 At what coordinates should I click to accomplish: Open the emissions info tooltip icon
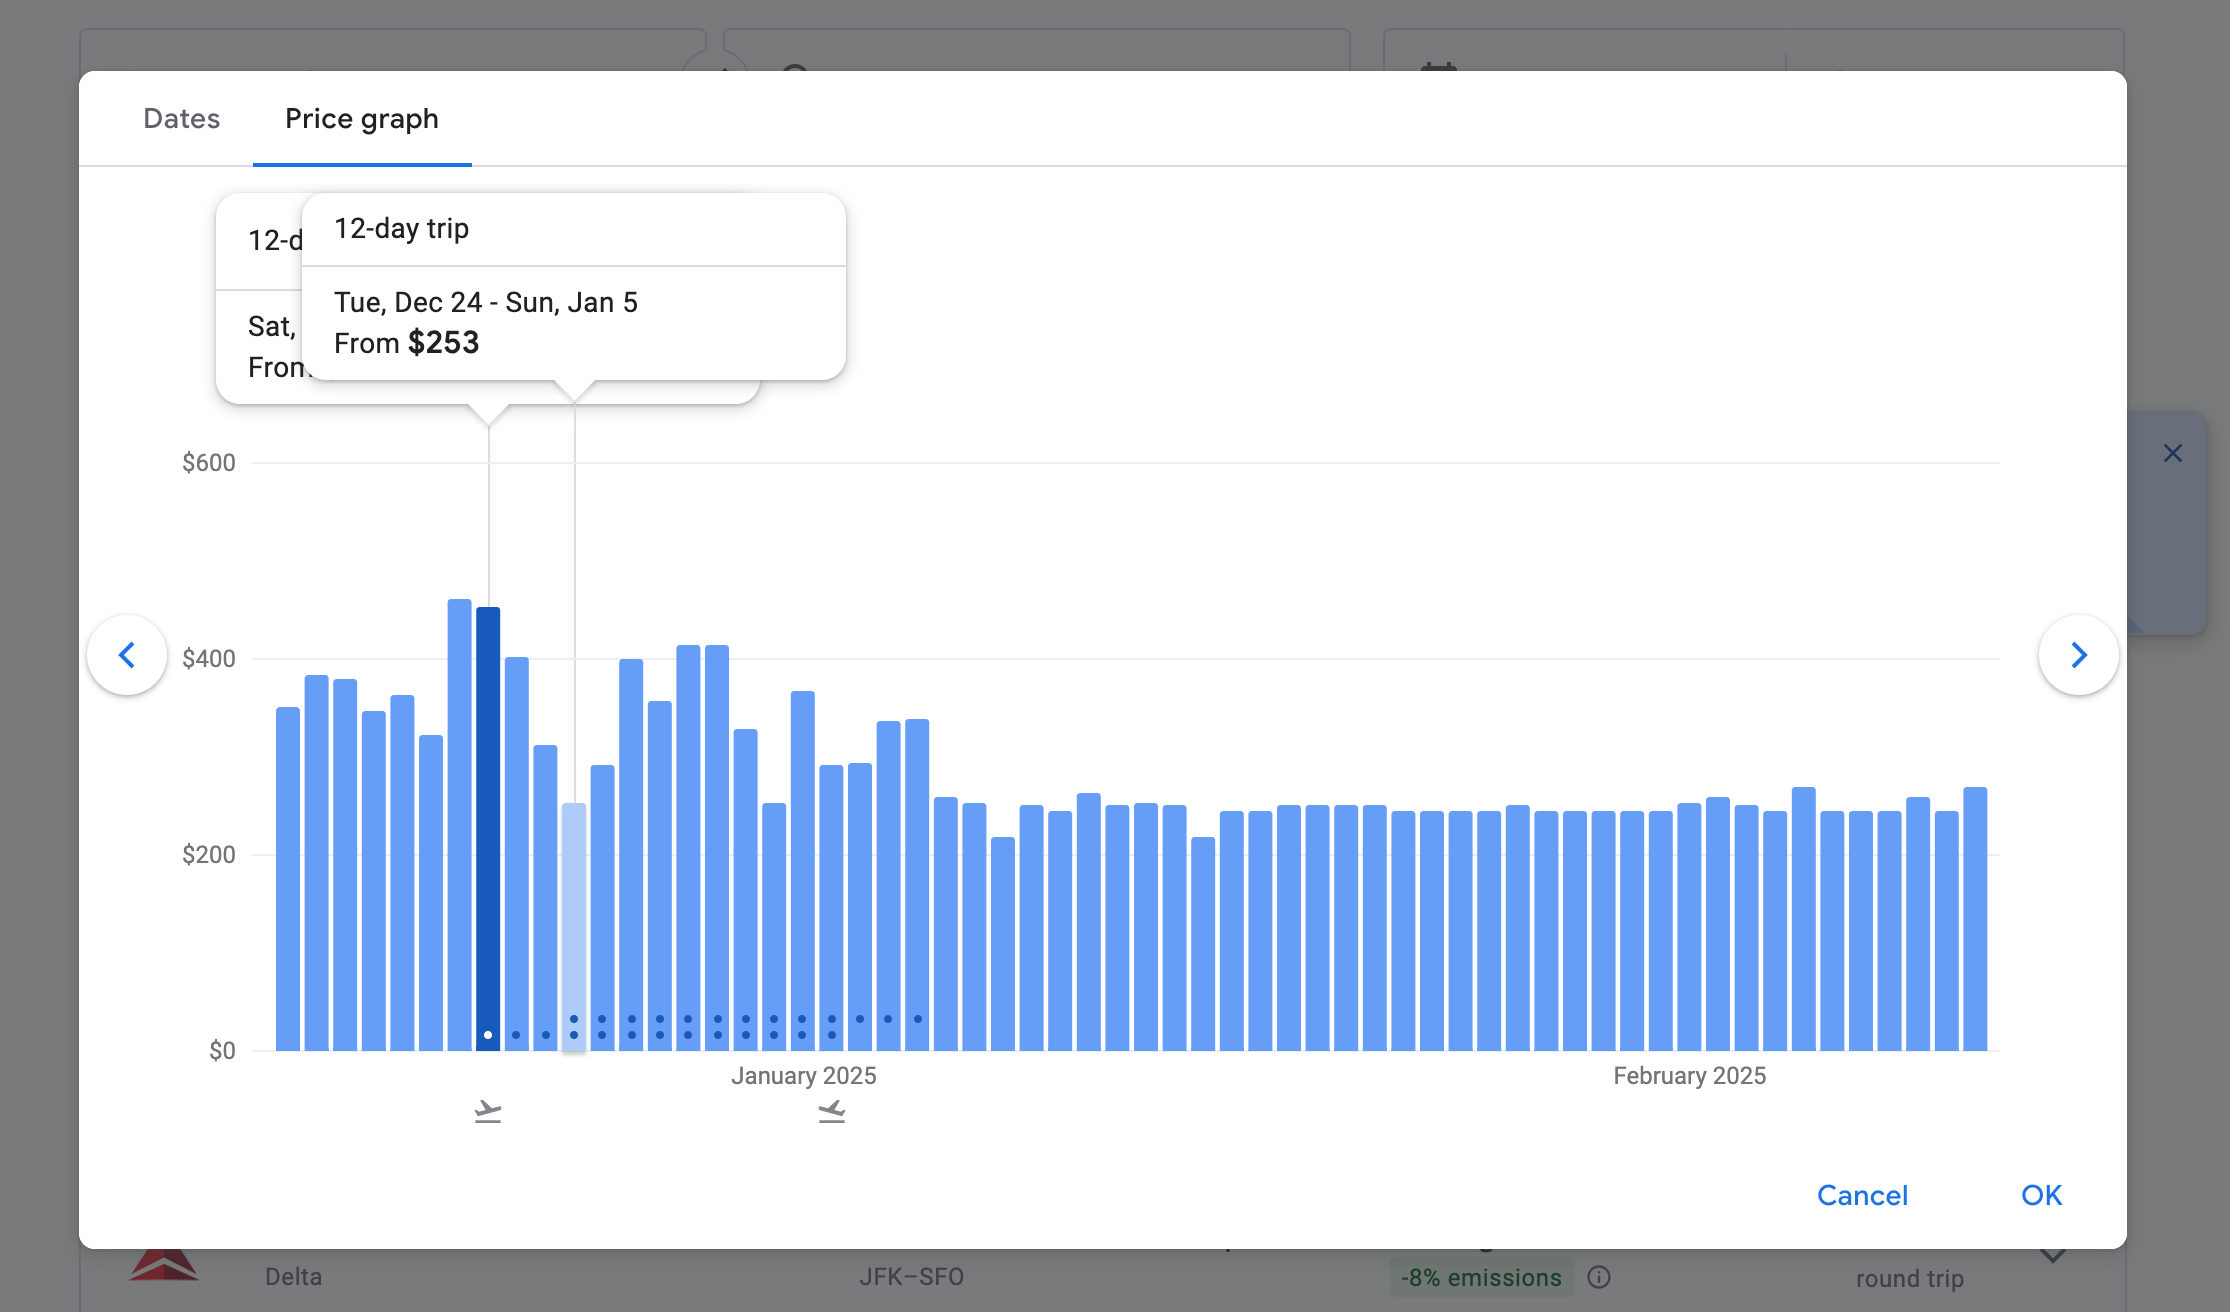[x=1598, y=1276]
